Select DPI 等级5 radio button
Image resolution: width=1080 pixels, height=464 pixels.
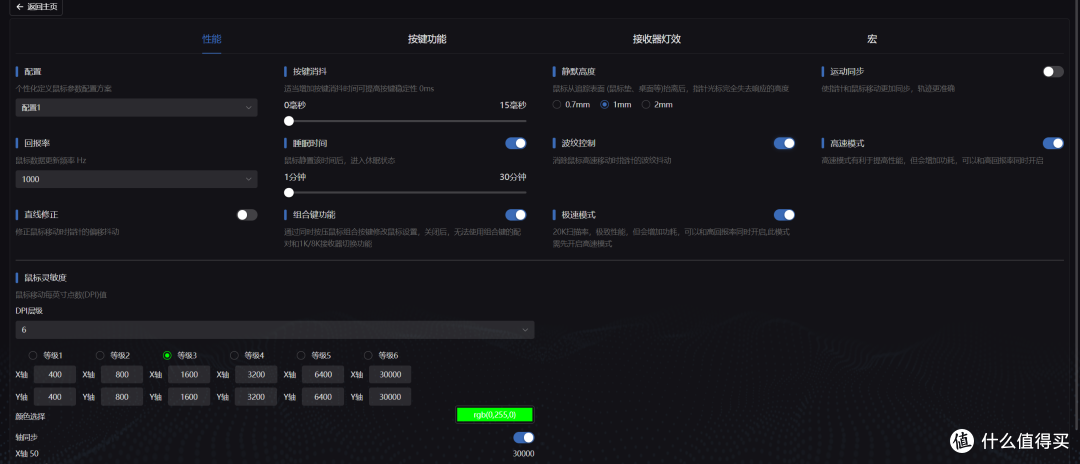point(301,355)
